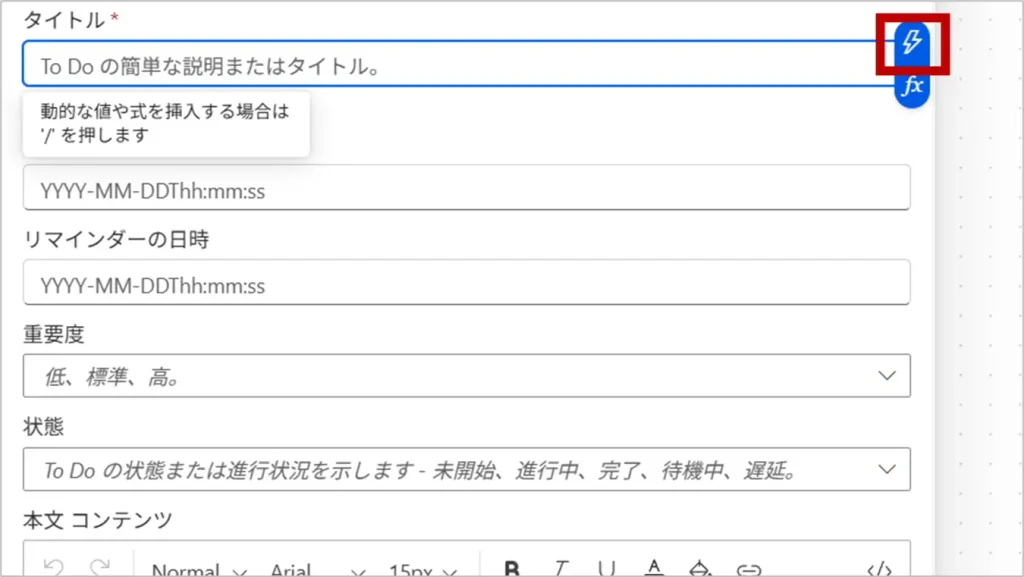The image size is (1024, 577).
Task: Click the redo icon in editor toolbar
Action: pyautogui.click(x=100, y=569)
